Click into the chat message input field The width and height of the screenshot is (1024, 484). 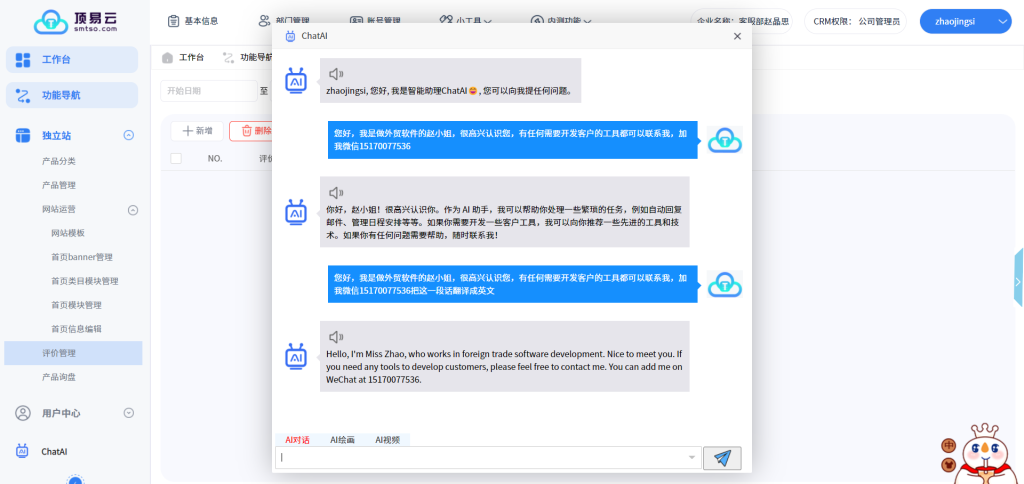(480, 458)
